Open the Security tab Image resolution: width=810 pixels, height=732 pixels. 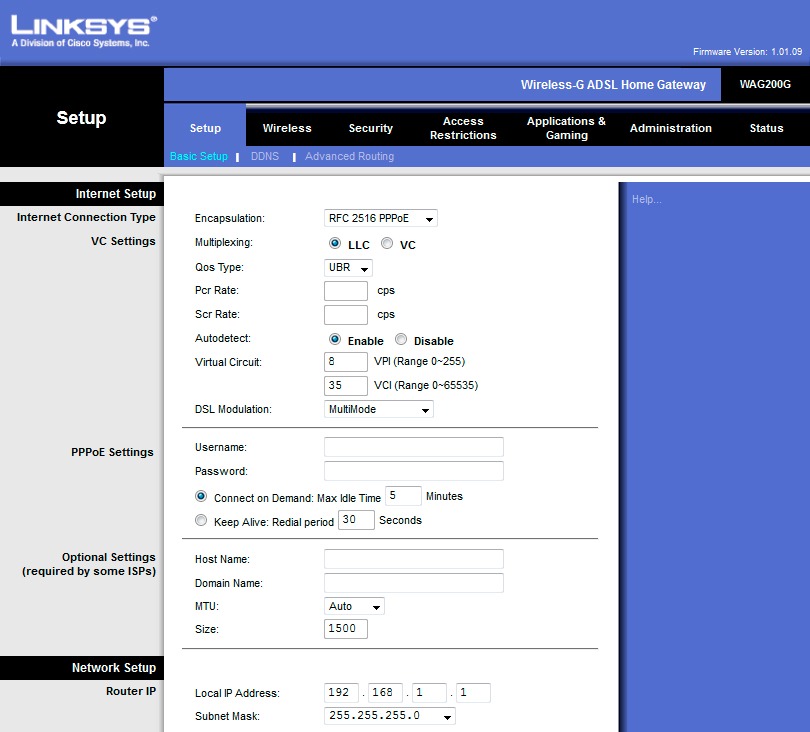click(x=370, y=128)
